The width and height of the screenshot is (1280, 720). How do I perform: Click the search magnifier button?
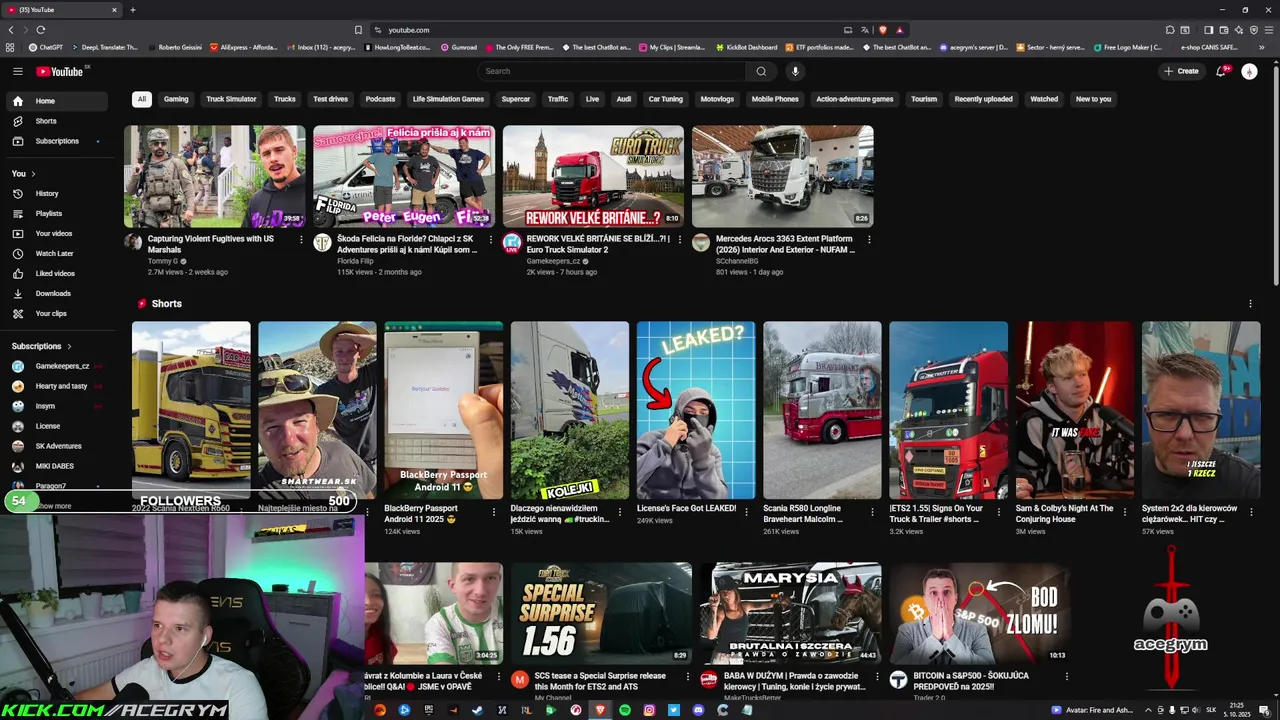761,71
